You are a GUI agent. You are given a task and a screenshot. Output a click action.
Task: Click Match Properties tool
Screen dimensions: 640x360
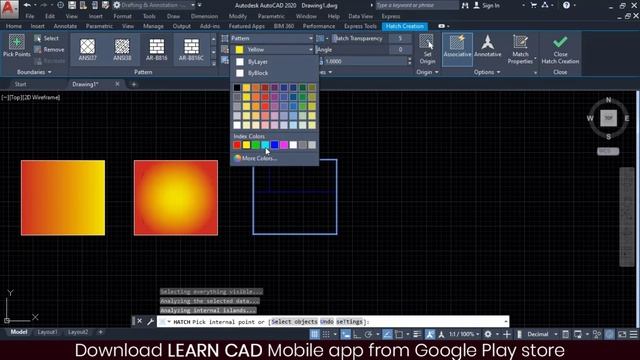[520, 49]
